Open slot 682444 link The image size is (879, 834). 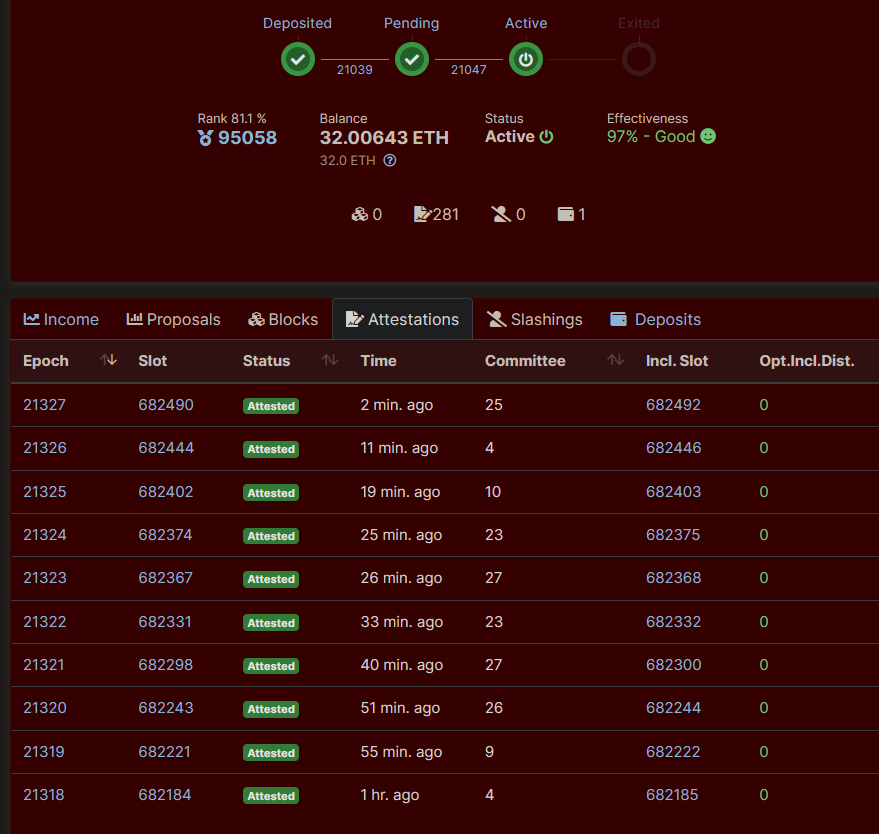pos(166,448)
